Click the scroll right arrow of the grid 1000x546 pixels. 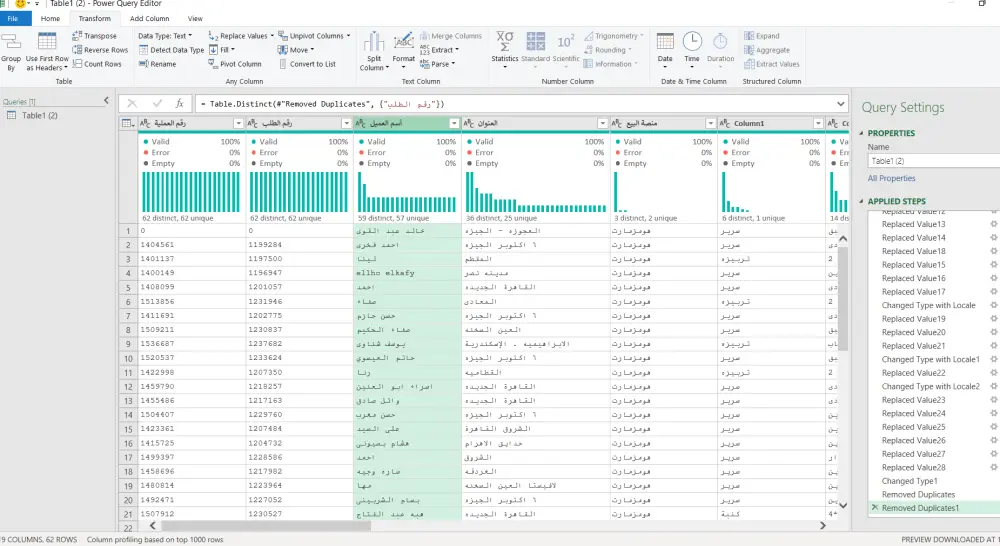(x=823, y=526)
